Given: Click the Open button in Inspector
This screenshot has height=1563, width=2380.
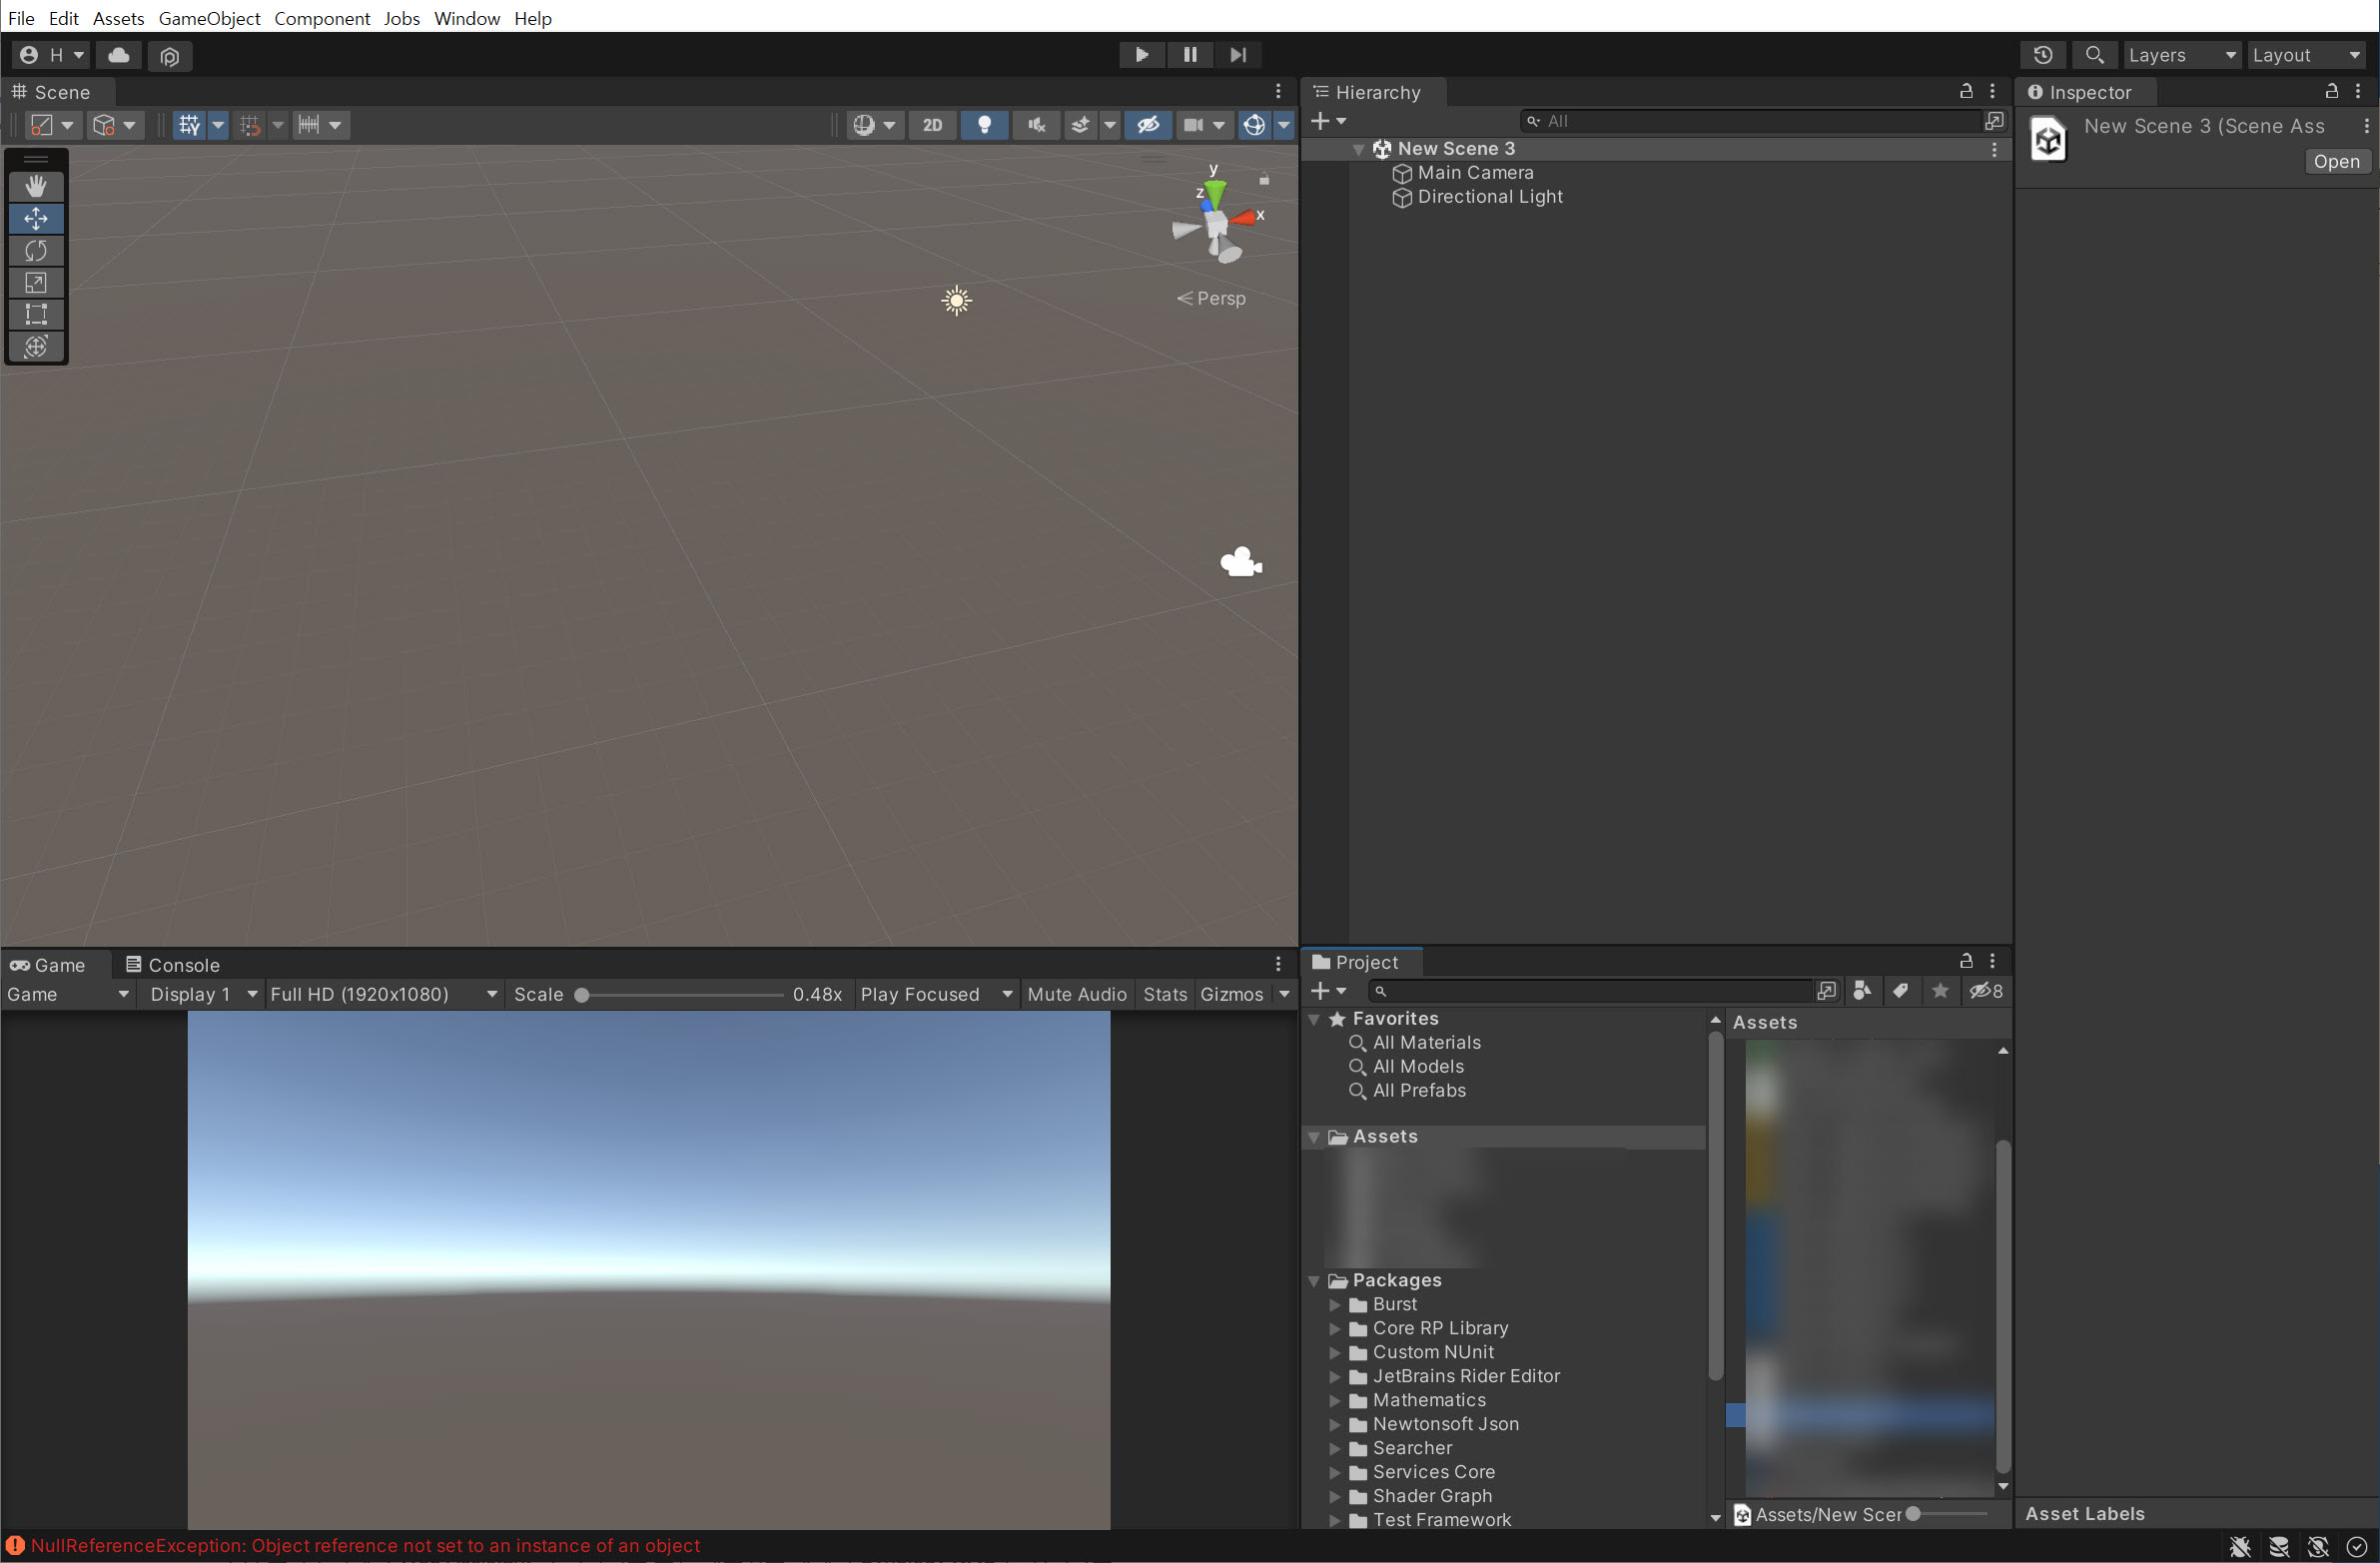Looking at the screenshot, I should click(x=2336, y=162).
